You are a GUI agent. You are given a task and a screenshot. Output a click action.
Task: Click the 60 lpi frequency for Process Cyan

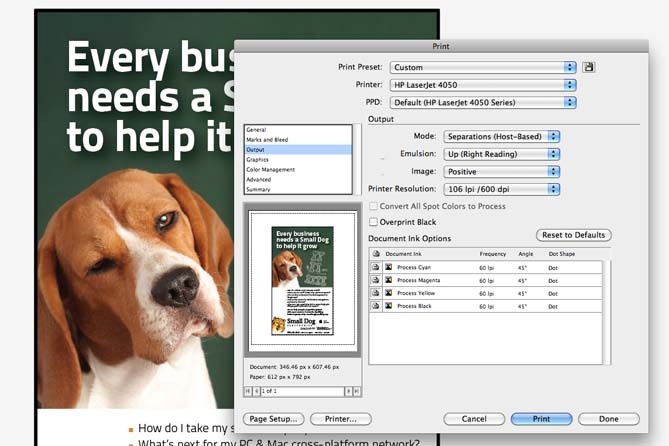point(486,268)
